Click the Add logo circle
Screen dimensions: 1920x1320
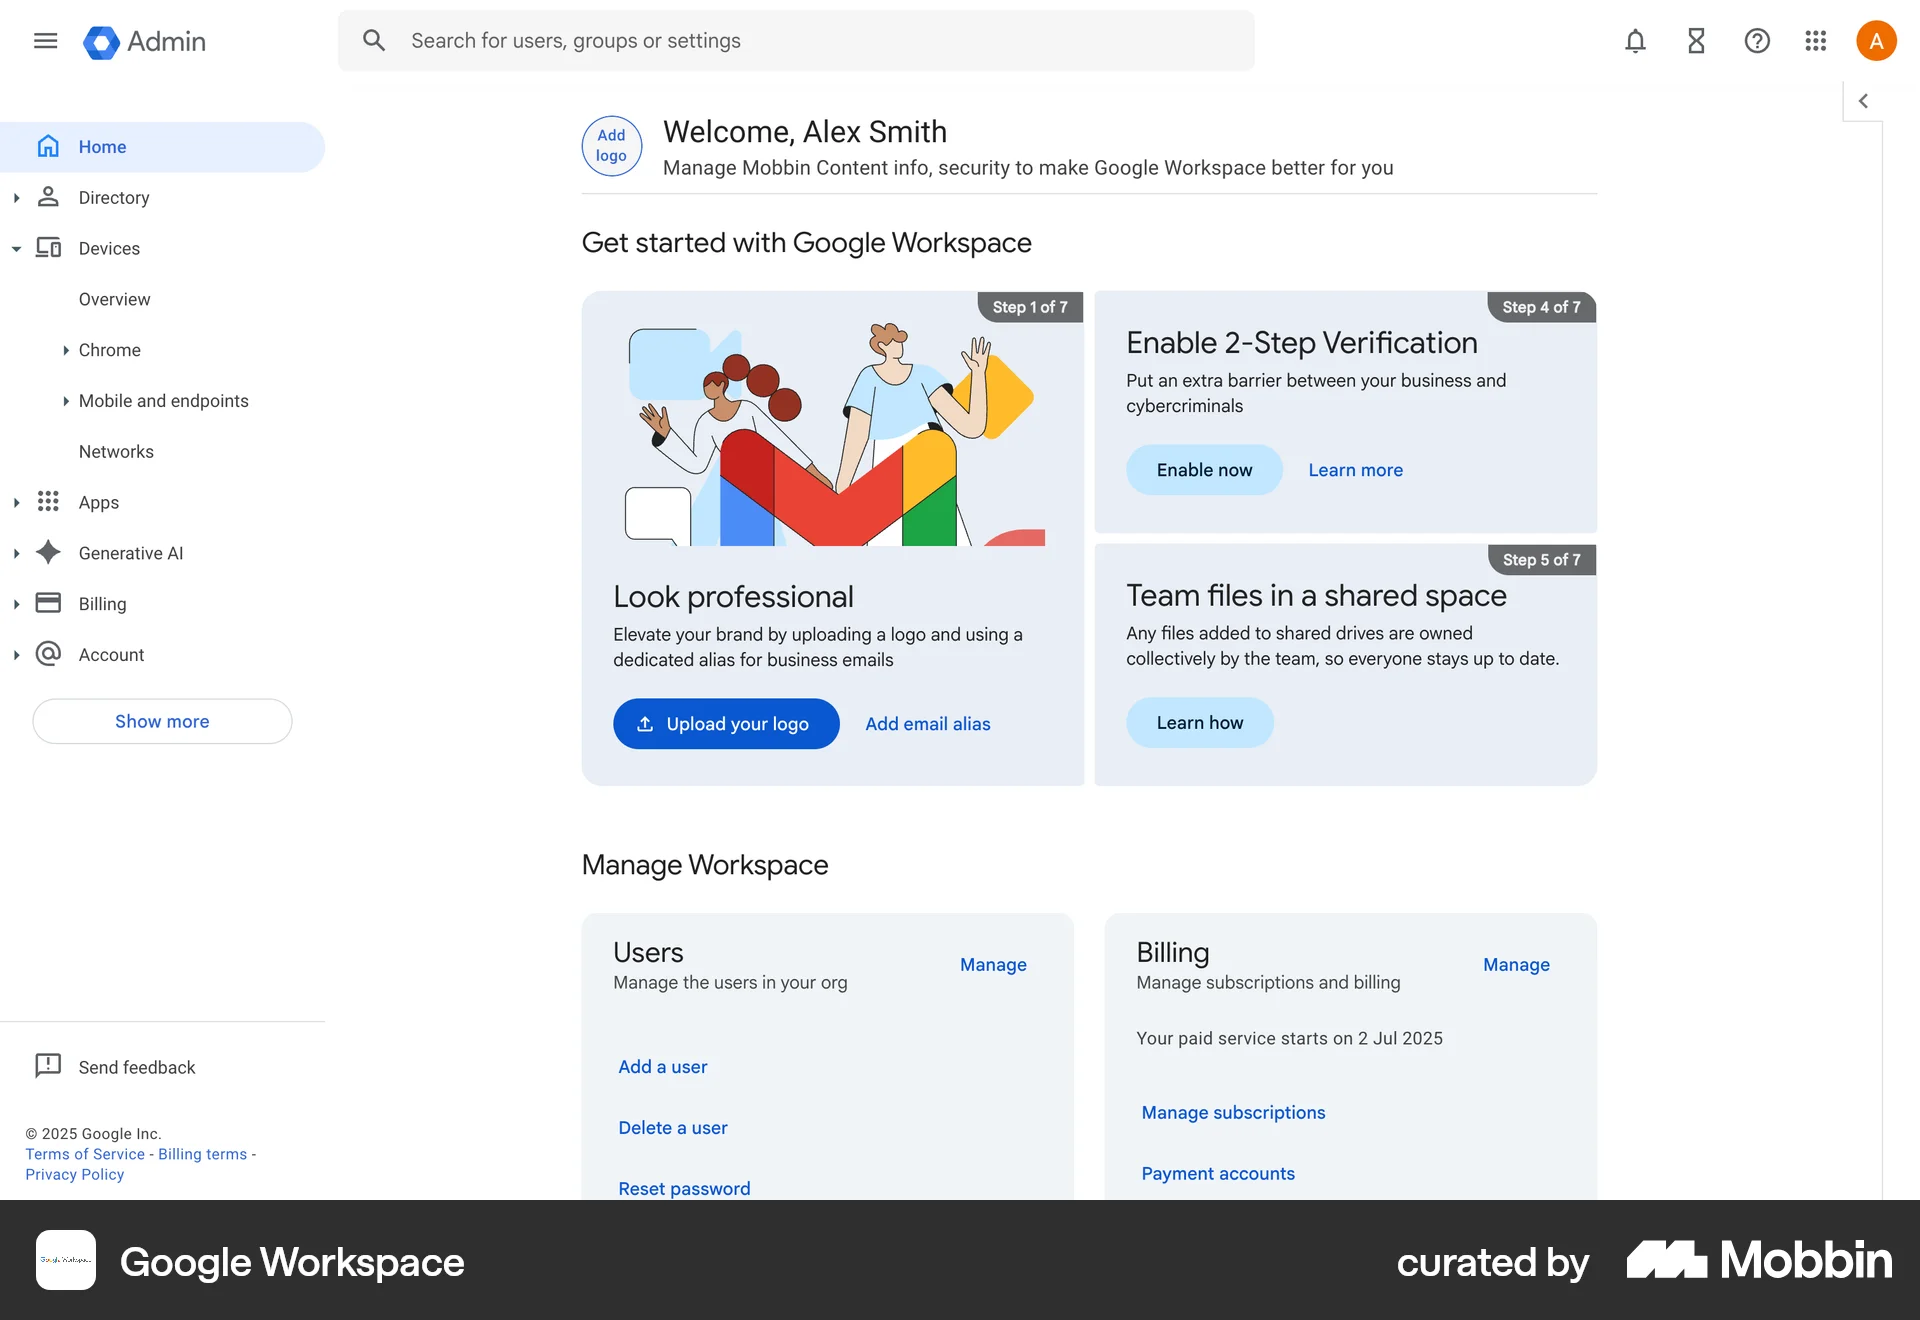tap(611, 146)
